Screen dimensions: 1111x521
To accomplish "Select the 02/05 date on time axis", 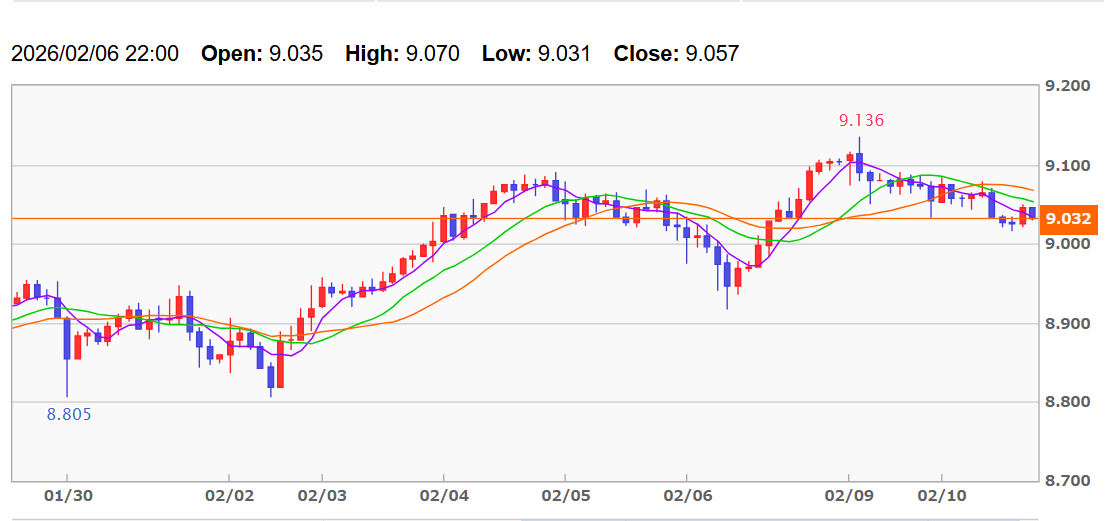I will [x=565, y=495].
